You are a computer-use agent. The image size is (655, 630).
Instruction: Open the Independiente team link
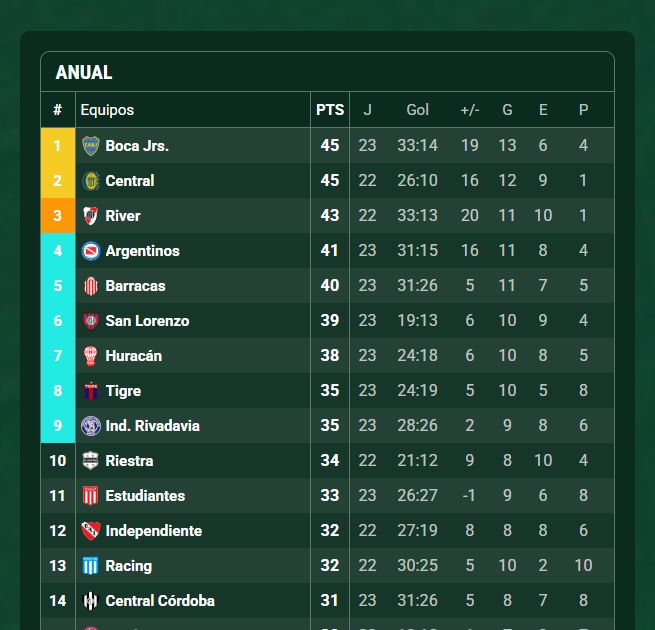pos(154,531)
